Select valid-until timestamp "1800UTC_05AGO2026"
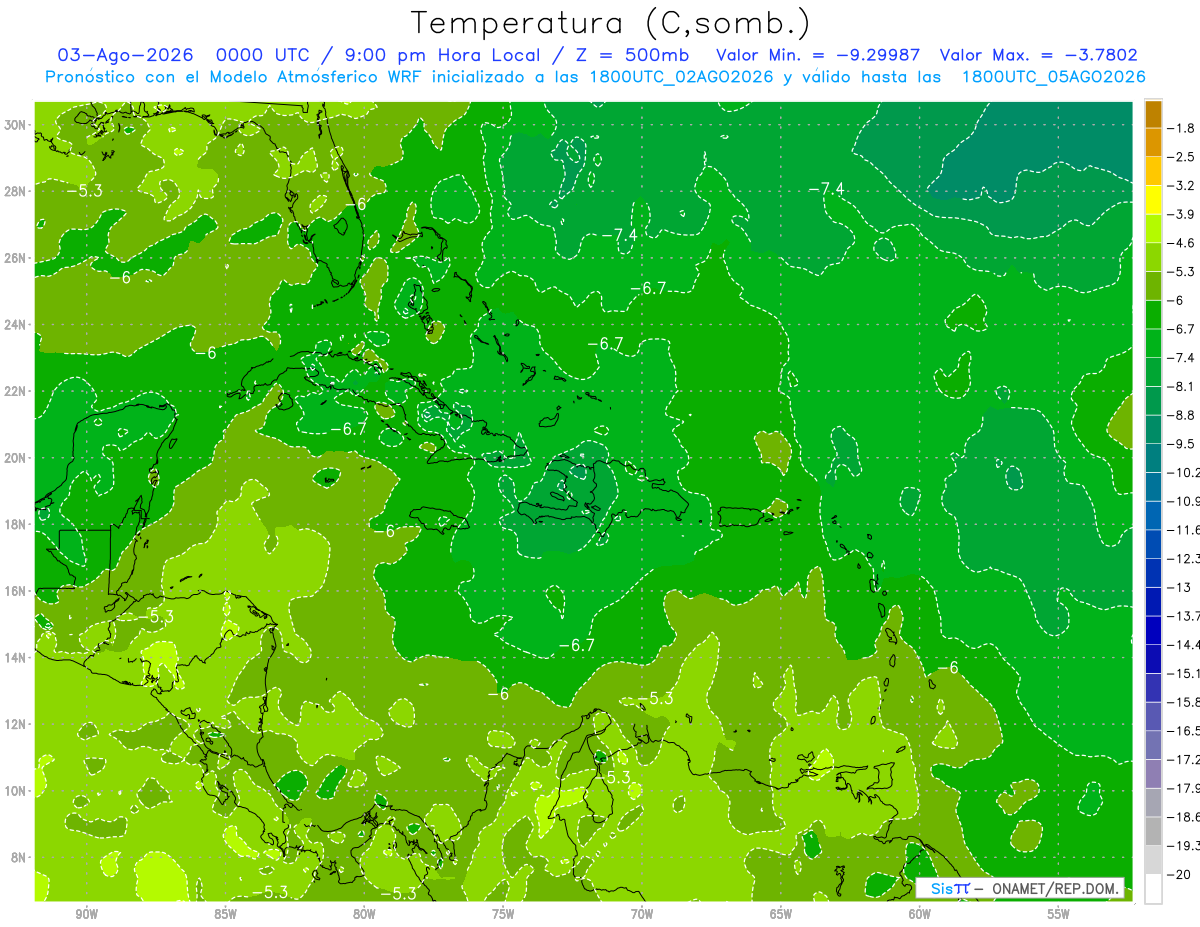This screenshot has height=927, width=1200. (1053, 77)
